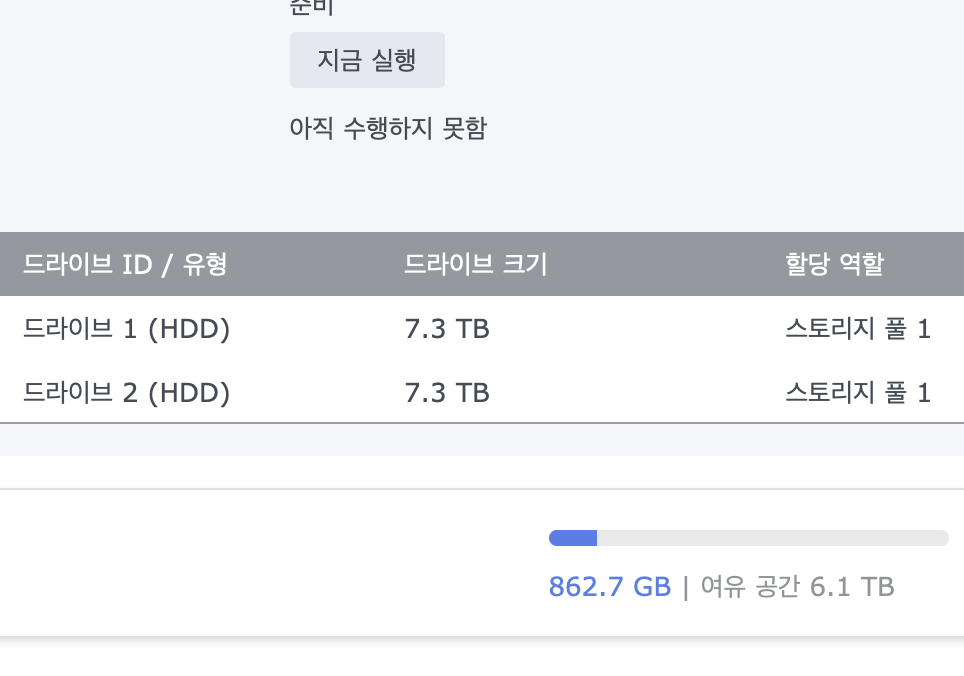Image resolution: width=964 pixels, height=676 pixels.
Task: Click the 준비 status label above the button
Action: pyautogui.click(x=312, y=7)
